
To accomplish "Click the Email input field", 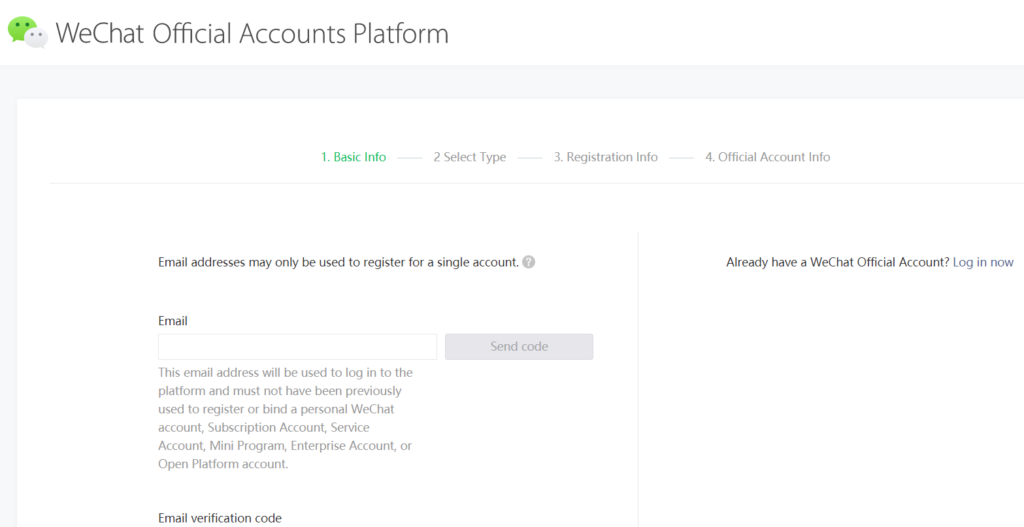I will [x=297, y=347].
